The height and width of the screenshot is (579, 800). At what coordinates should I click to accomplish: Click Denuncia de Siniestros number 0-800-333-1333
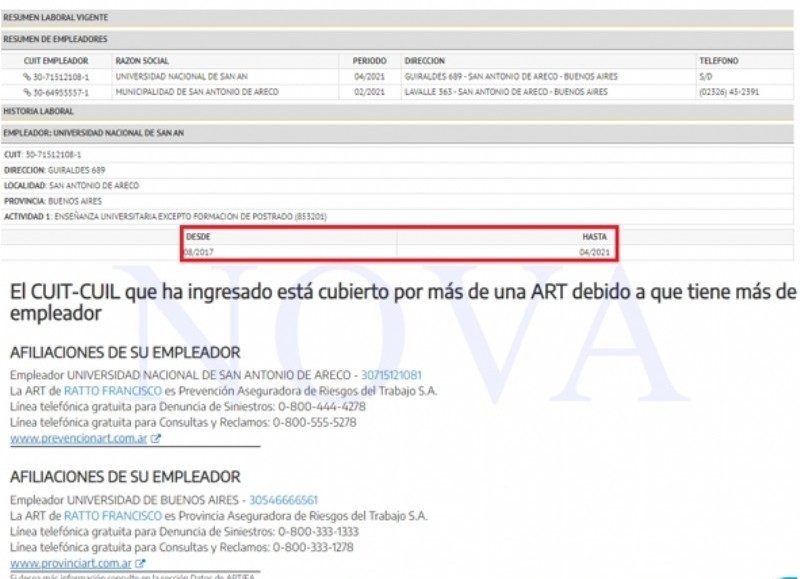(318, 532)
